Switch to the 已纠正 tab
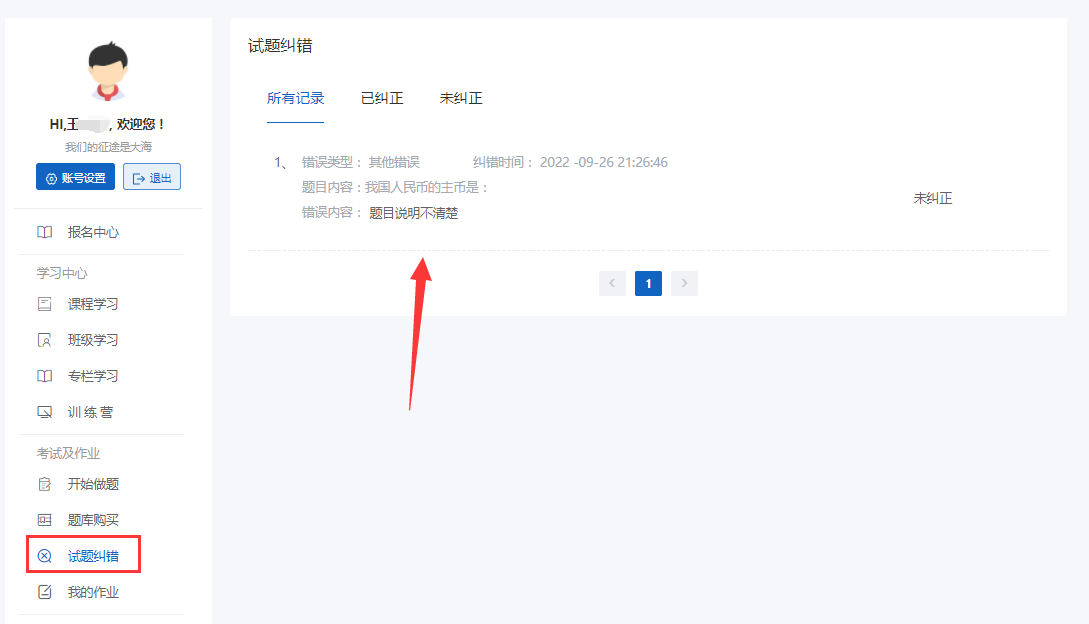This screenshot has height=624, width=1089. point(382,99)
